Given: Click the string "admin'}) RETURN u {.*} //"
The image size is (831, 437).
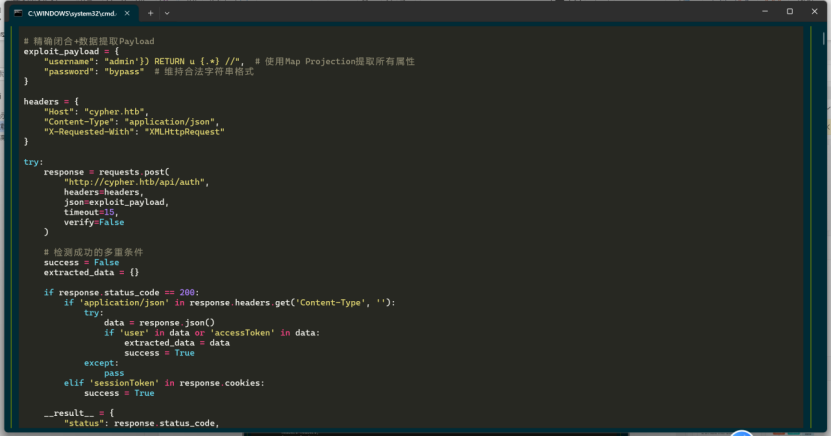Looking at the screenshot, I should (x=172, y=61).
